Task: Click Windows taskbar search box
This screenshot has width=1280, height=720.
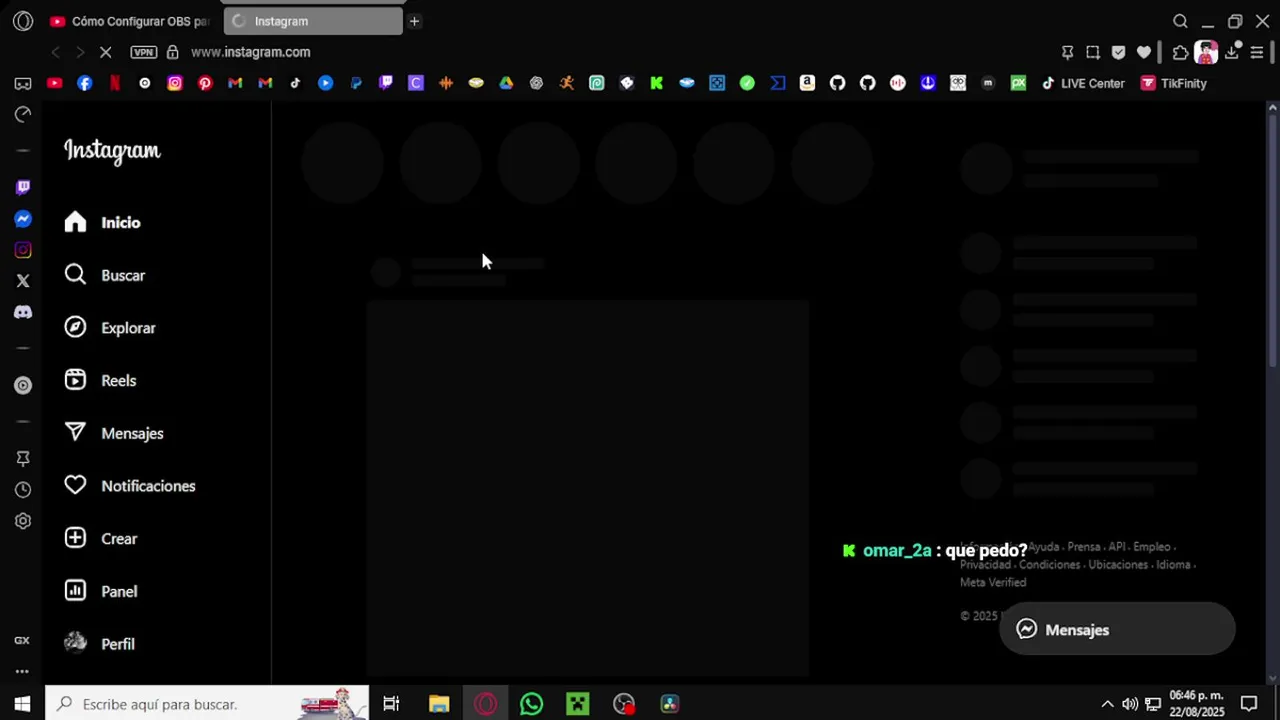Action: click(x=207, y=704)
